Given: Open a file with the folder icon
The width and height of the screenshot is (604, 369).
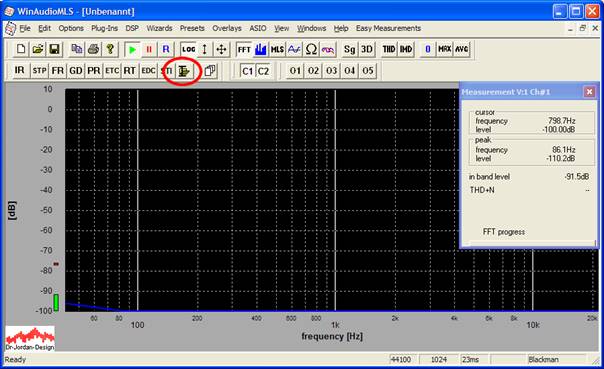Looking at the screenshot, I should pyautogui.click(x=38, y=49).
